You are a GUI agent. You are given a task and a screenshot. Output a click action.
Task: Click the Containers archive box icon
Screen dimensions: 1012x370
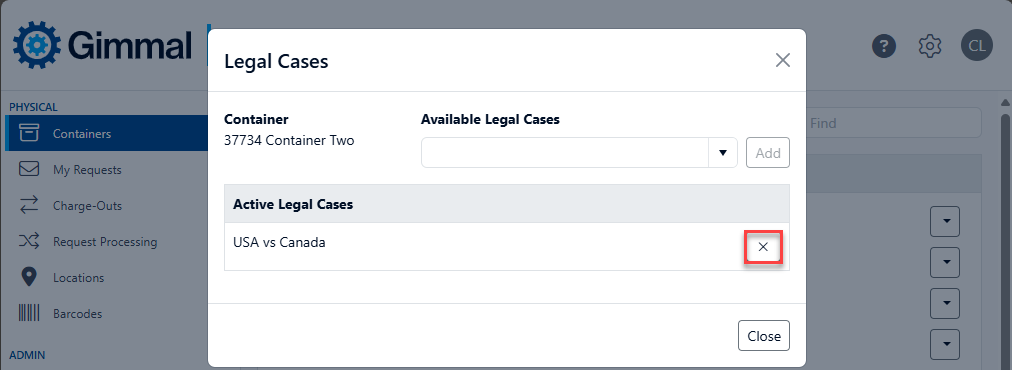29,133
